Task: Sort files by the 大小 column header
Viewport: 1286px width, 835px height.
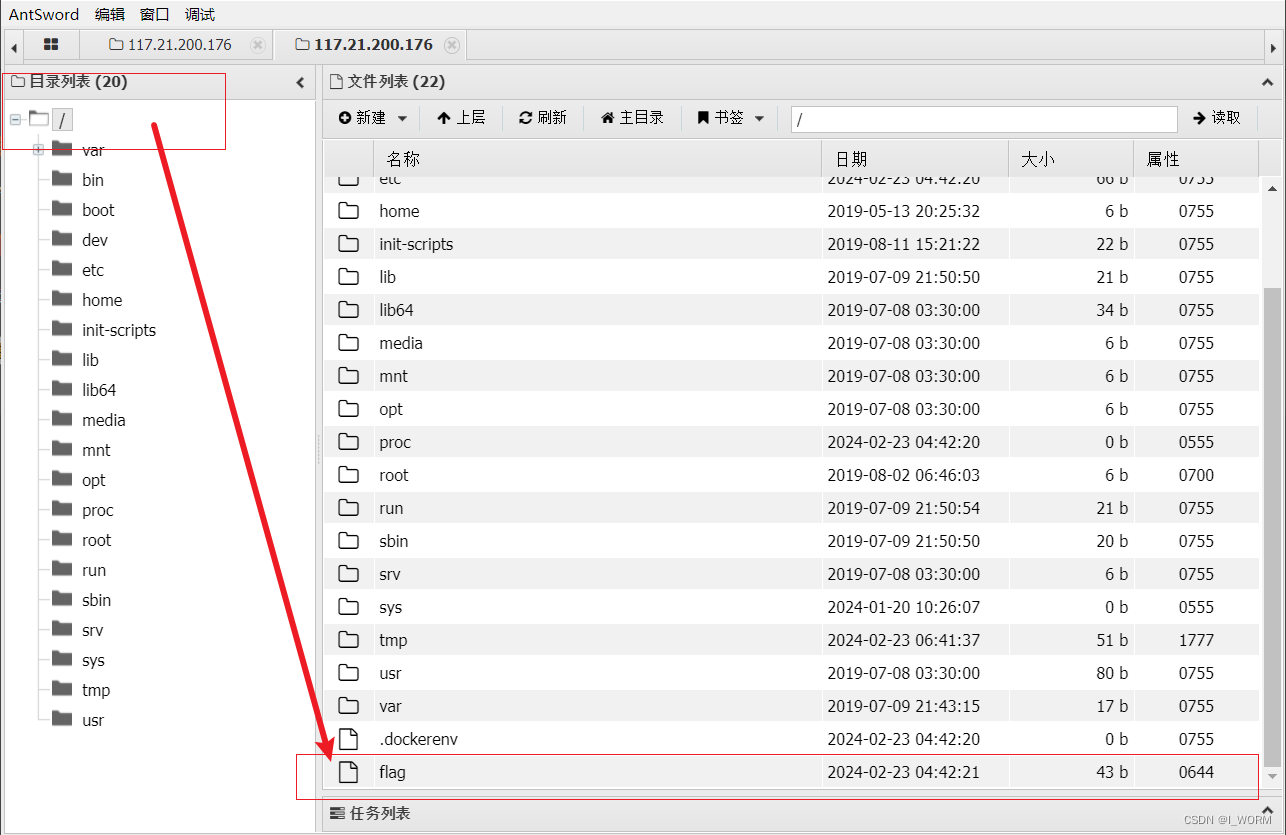Action: 1037,158
